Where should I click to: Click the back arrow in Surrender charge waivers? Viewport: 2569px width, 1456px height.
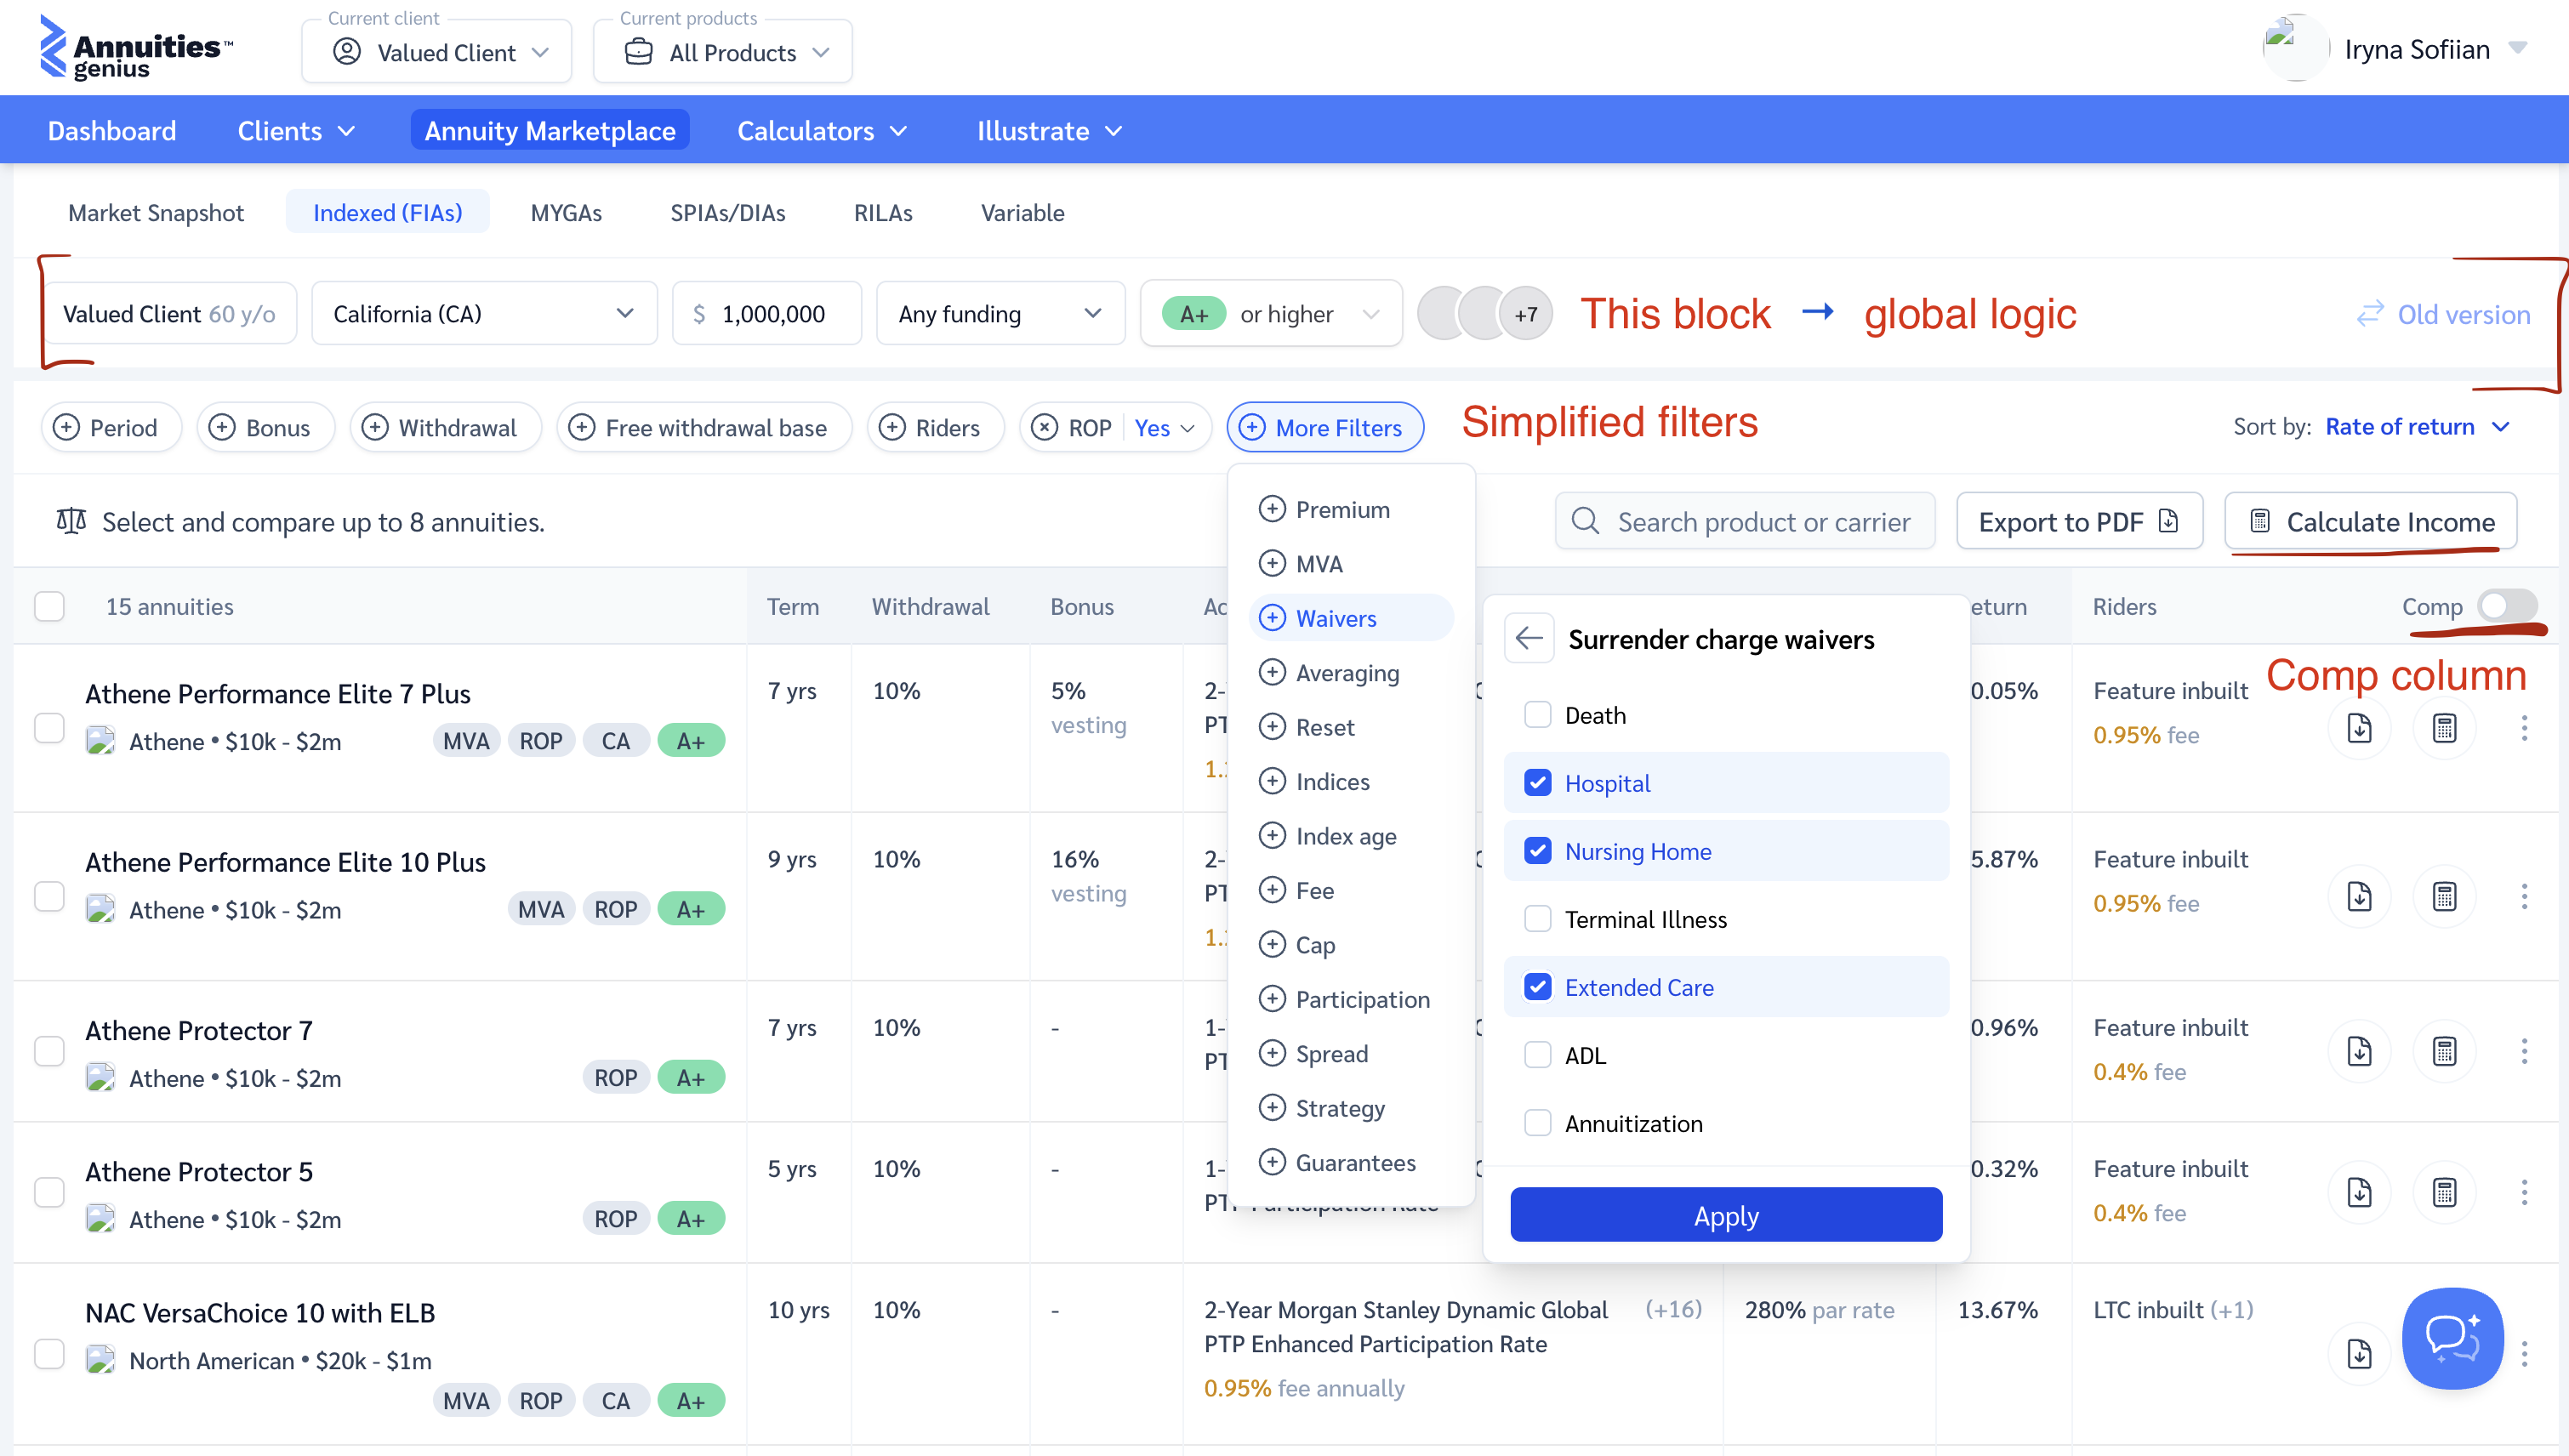pyautogui.click(x=1529, y=638)
